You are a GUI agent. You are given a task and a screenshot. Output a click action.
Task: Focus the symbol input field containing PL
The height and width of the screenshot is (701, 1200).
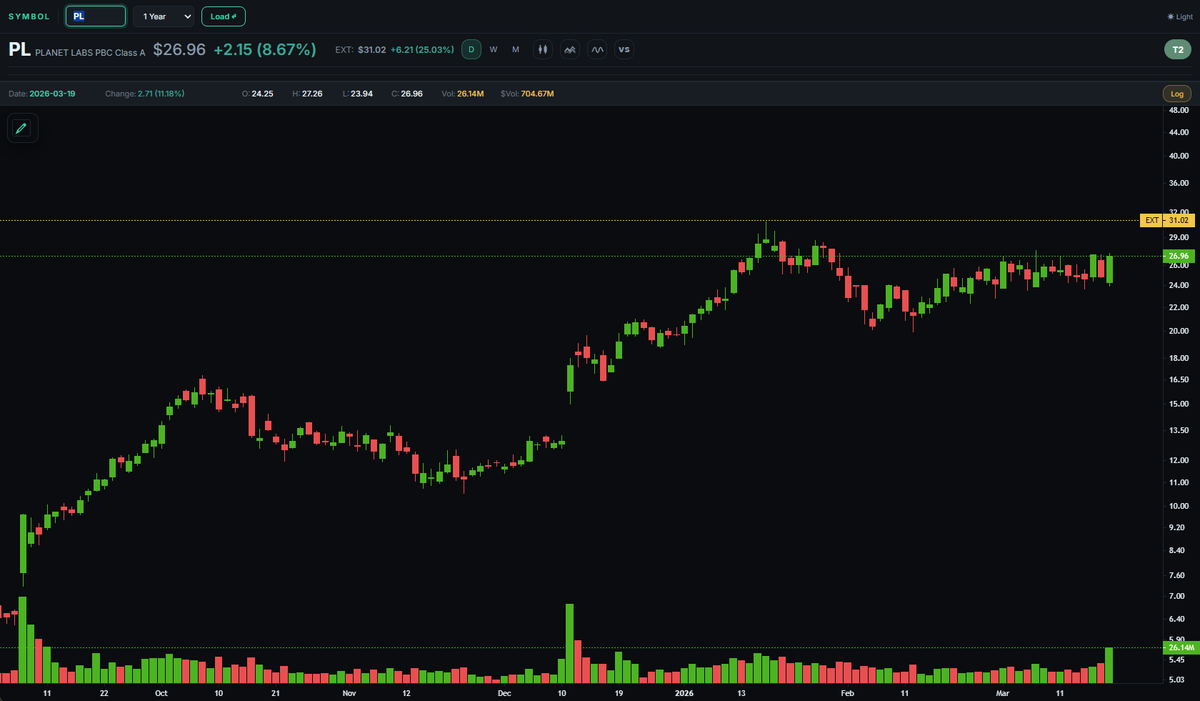pos(96,16)
